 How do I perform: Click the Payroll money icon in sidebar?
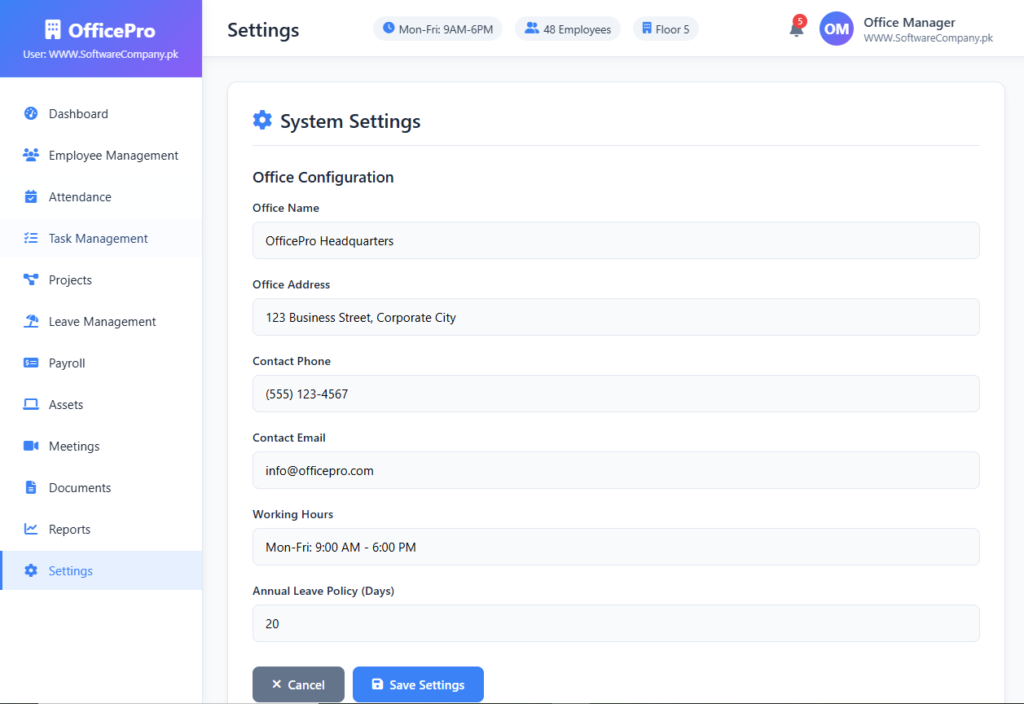(x=31, y=363)
